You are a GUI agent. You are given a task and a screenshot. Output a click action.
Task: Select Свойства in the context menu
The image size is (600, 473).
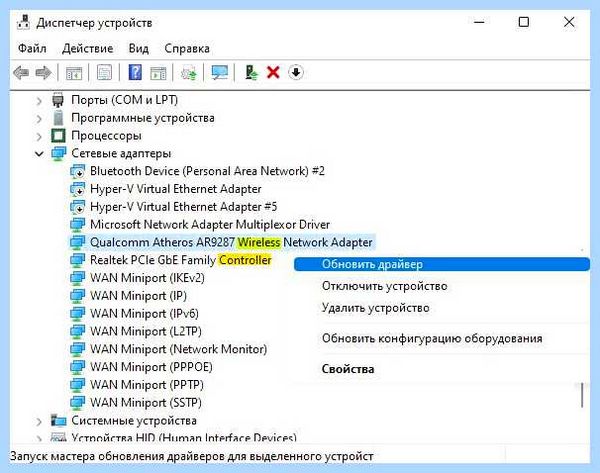(347, 369)
